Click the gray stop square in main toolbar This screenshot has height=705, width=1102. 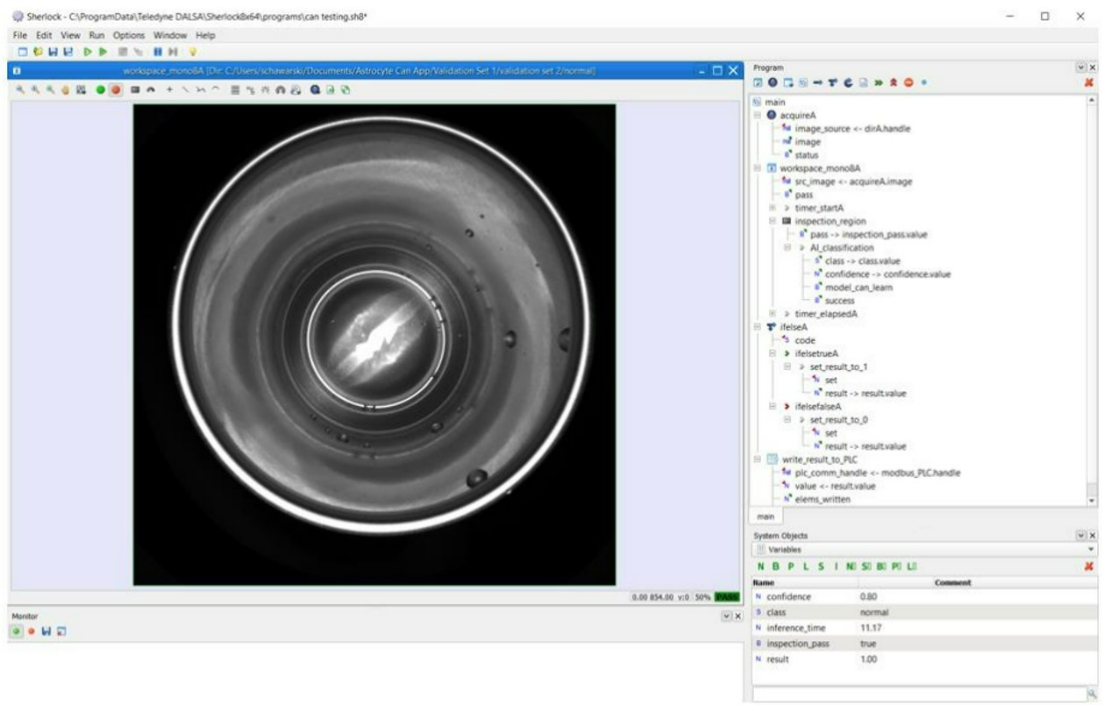click(x=123, y=52)
